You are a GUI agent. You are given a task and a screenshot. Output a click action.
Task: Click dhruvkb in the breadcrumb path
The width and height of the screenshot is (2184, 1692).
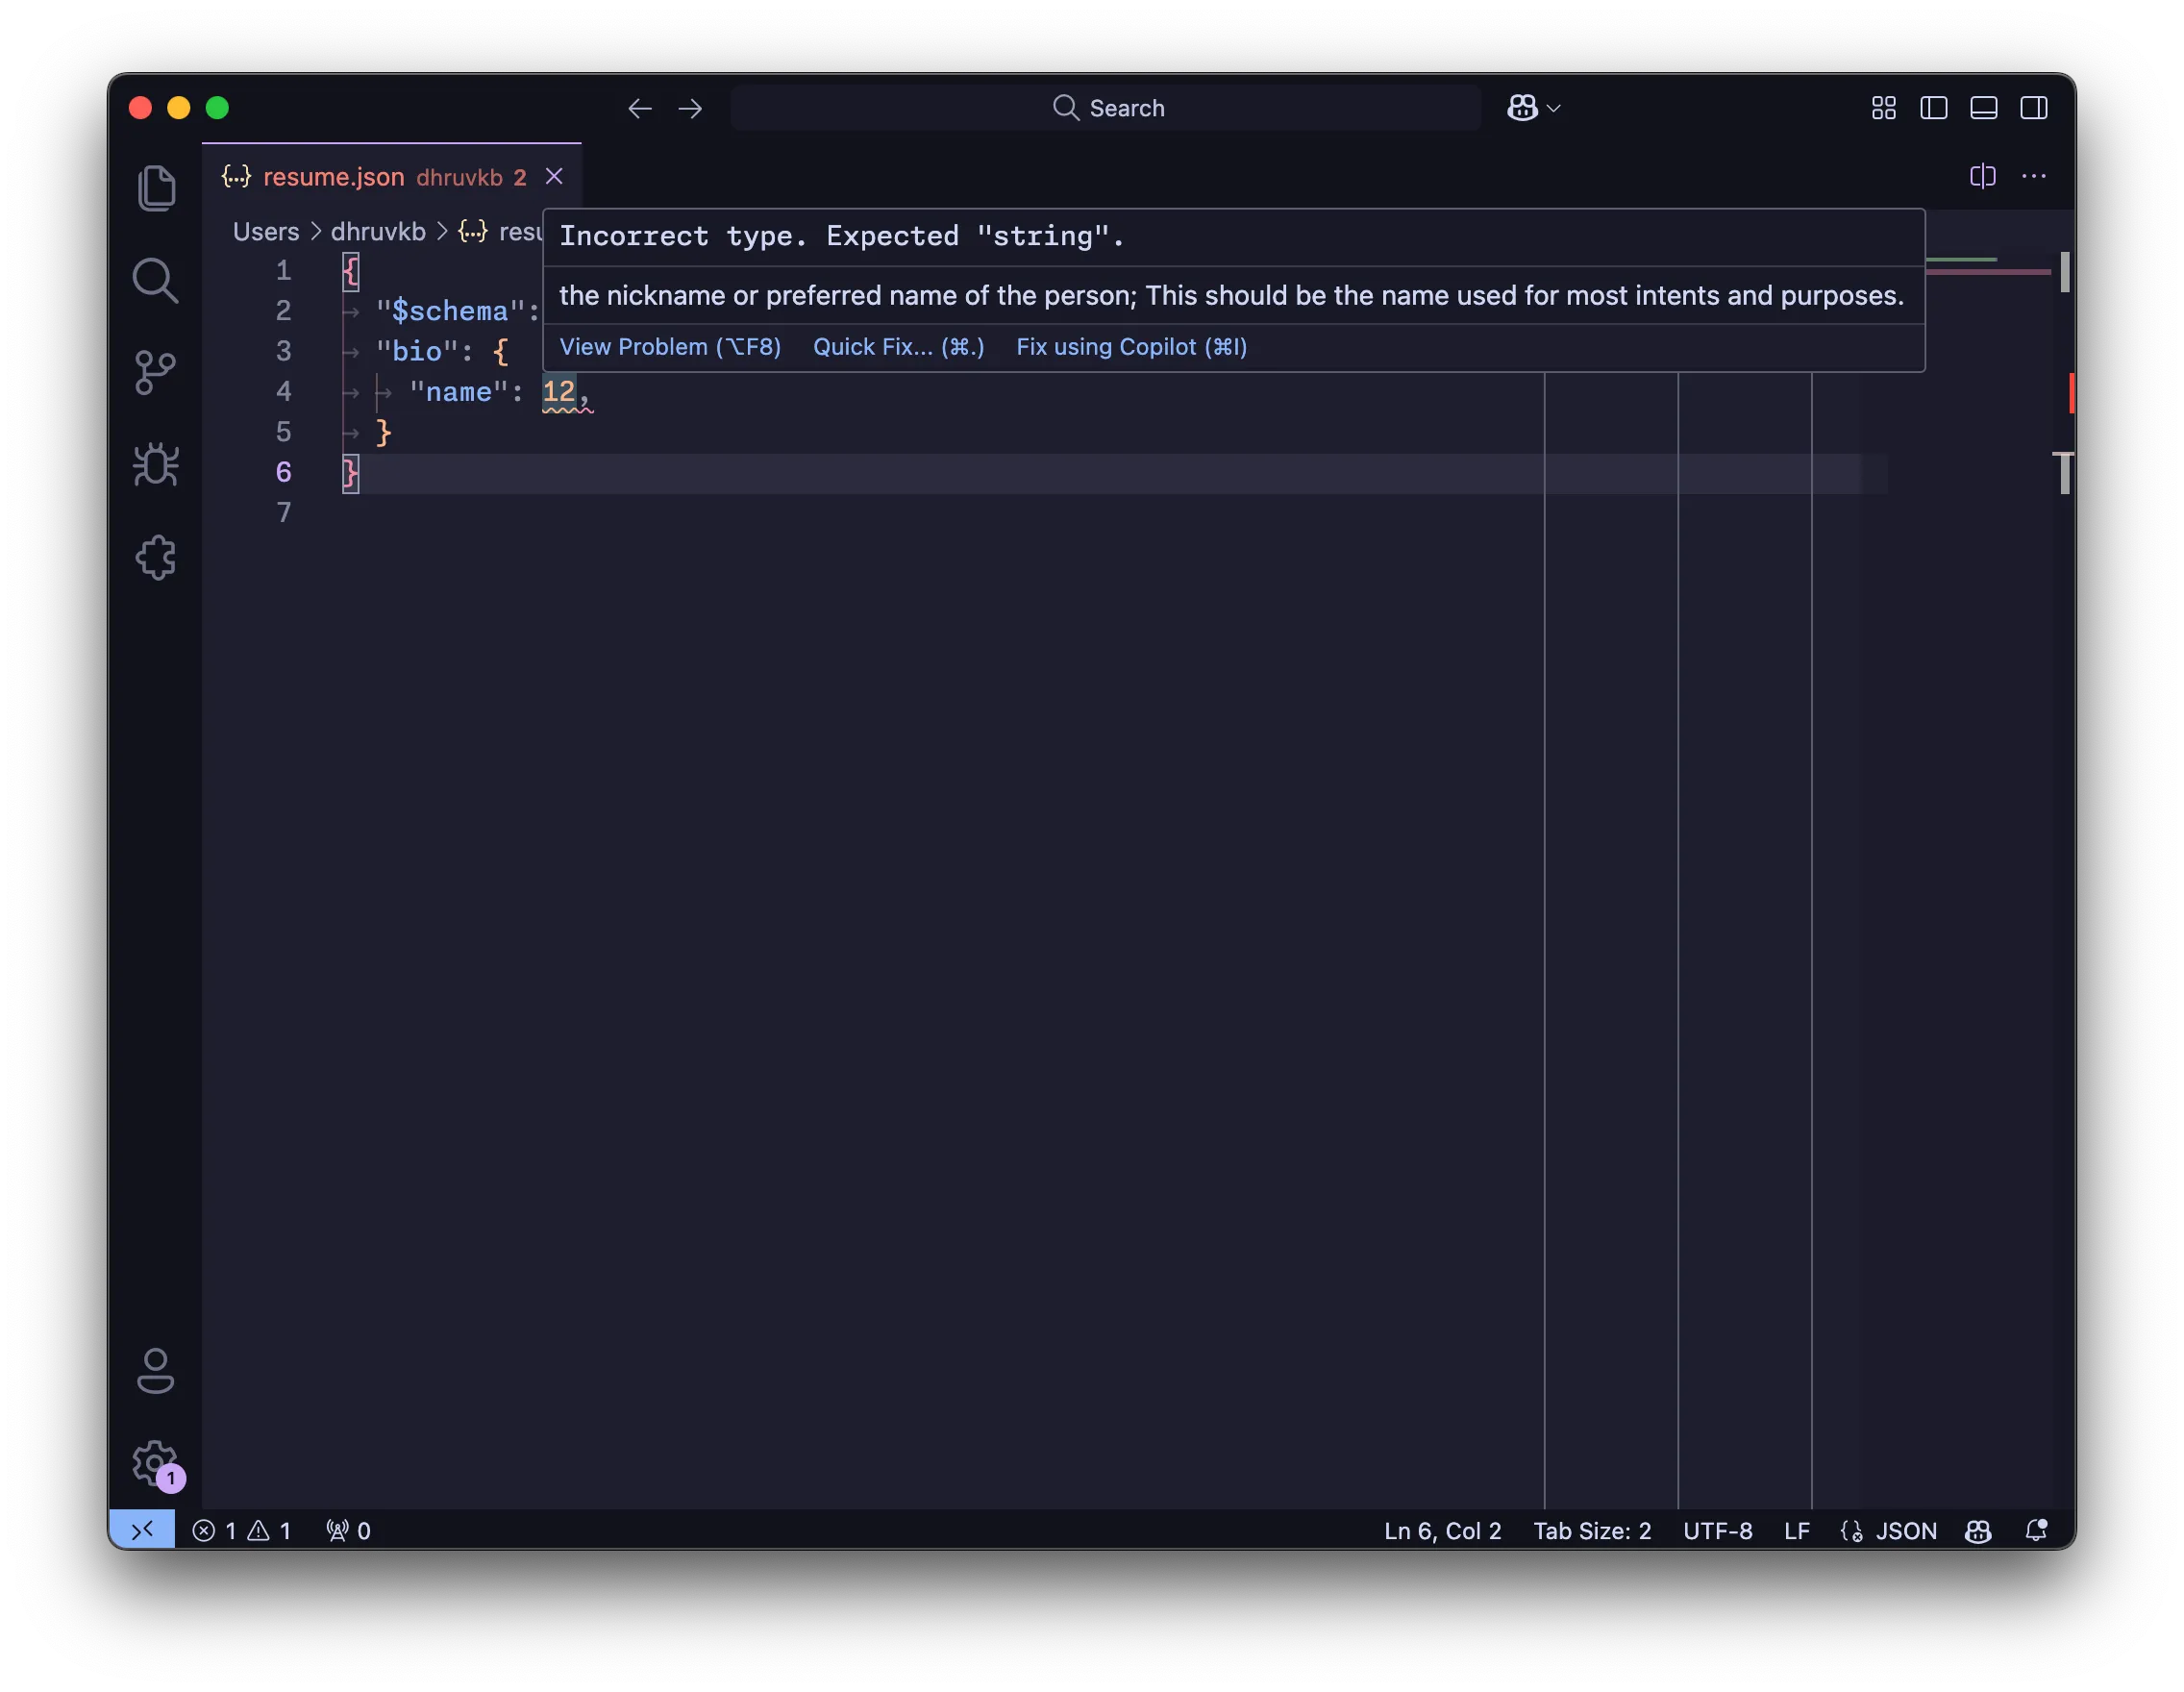coord(378,232)
